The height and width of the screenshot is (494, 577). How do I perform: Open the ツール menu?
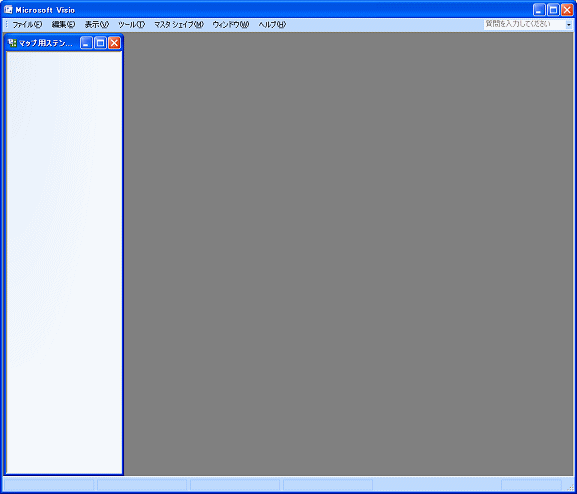point(131,25)
